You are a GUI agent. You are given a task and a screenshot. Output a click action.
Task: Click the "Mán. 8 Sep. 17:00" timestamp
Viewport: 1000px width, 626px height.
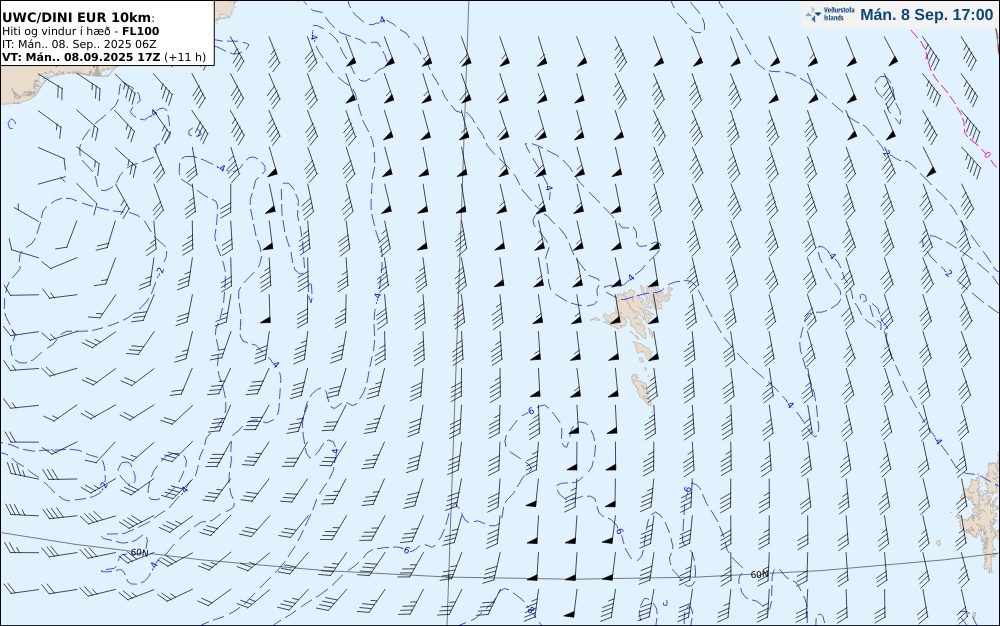pos(926,15)
